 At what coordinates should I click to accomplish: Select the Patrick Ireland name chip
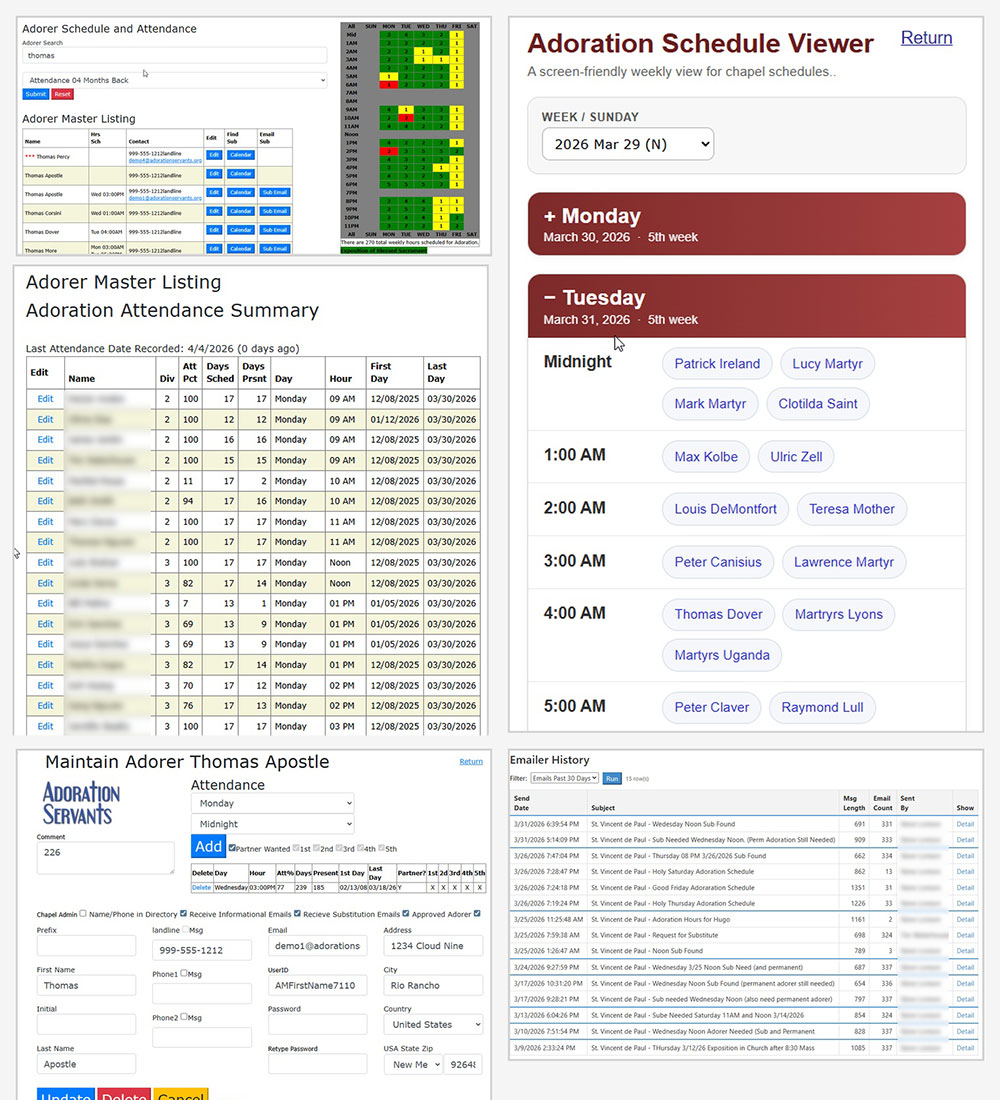[716, 364]
